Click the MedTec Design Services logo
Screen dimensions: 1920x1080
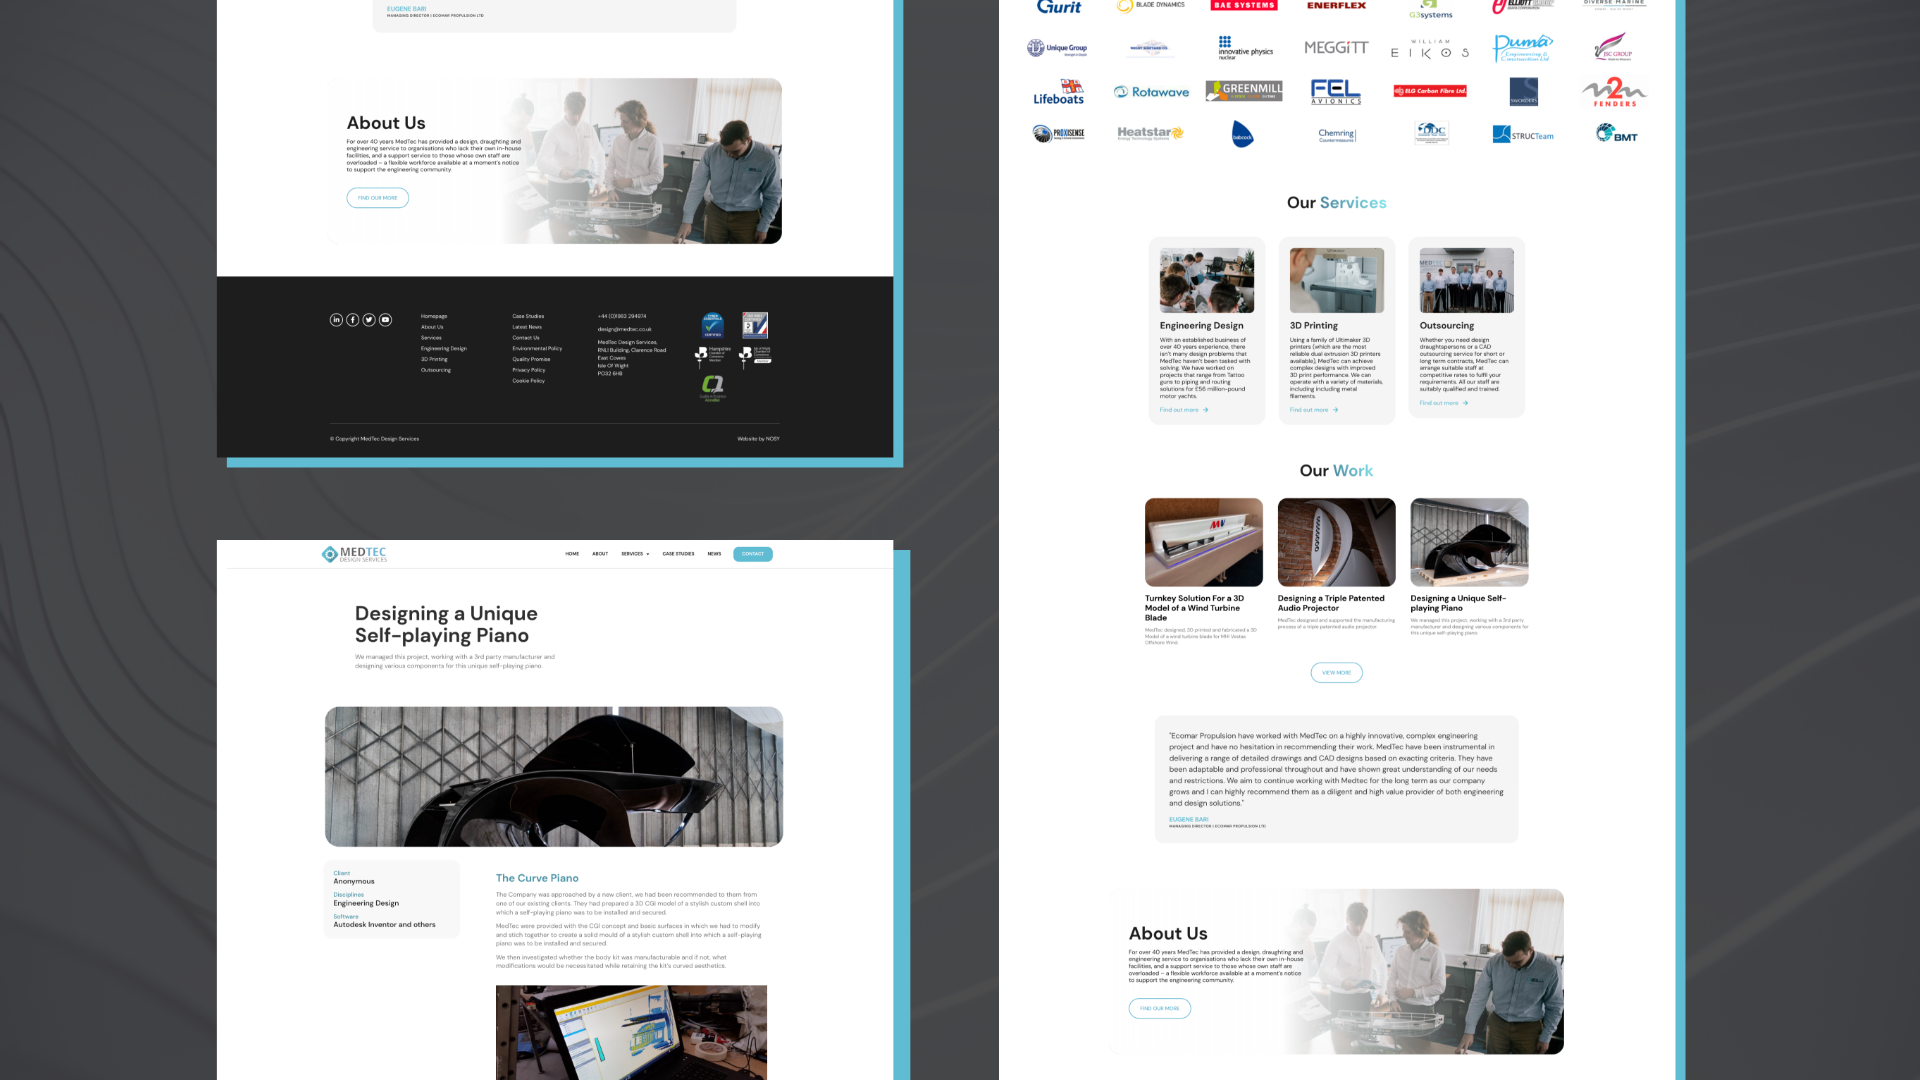tap(354, 554)
